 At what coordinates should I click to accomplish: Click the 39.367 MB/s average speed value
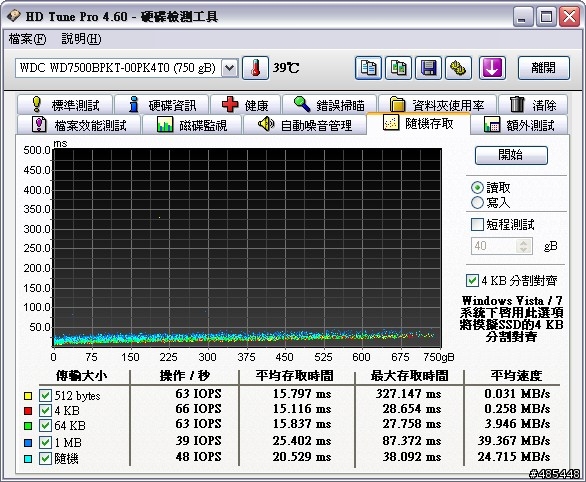coord(514,441)
